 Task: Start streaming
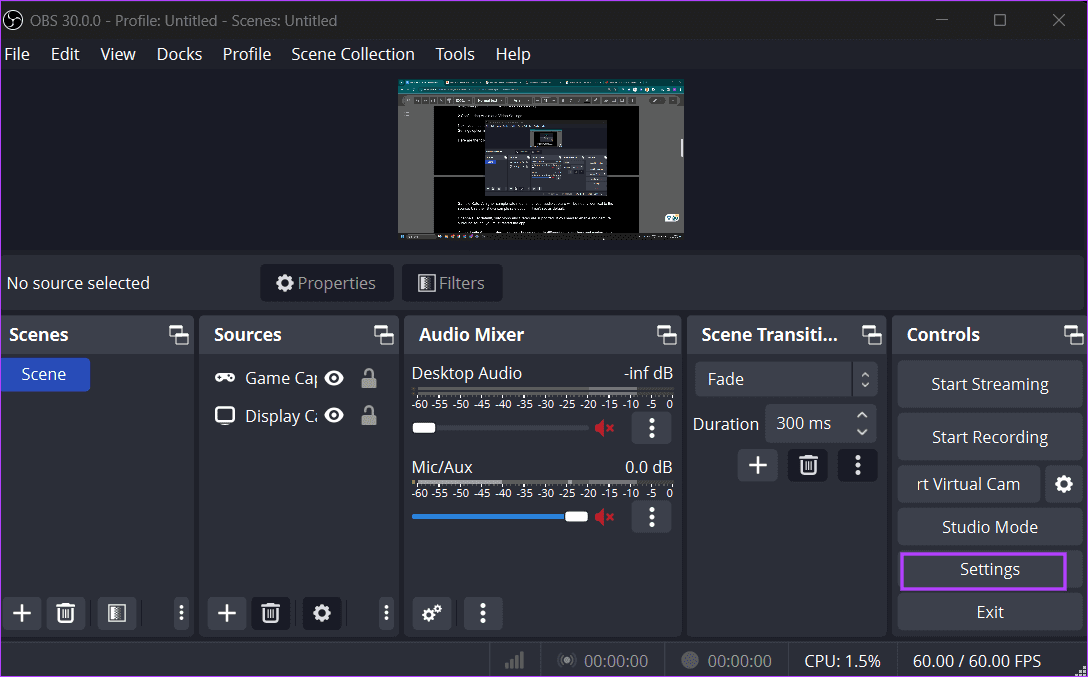click(x=989, y=384)
